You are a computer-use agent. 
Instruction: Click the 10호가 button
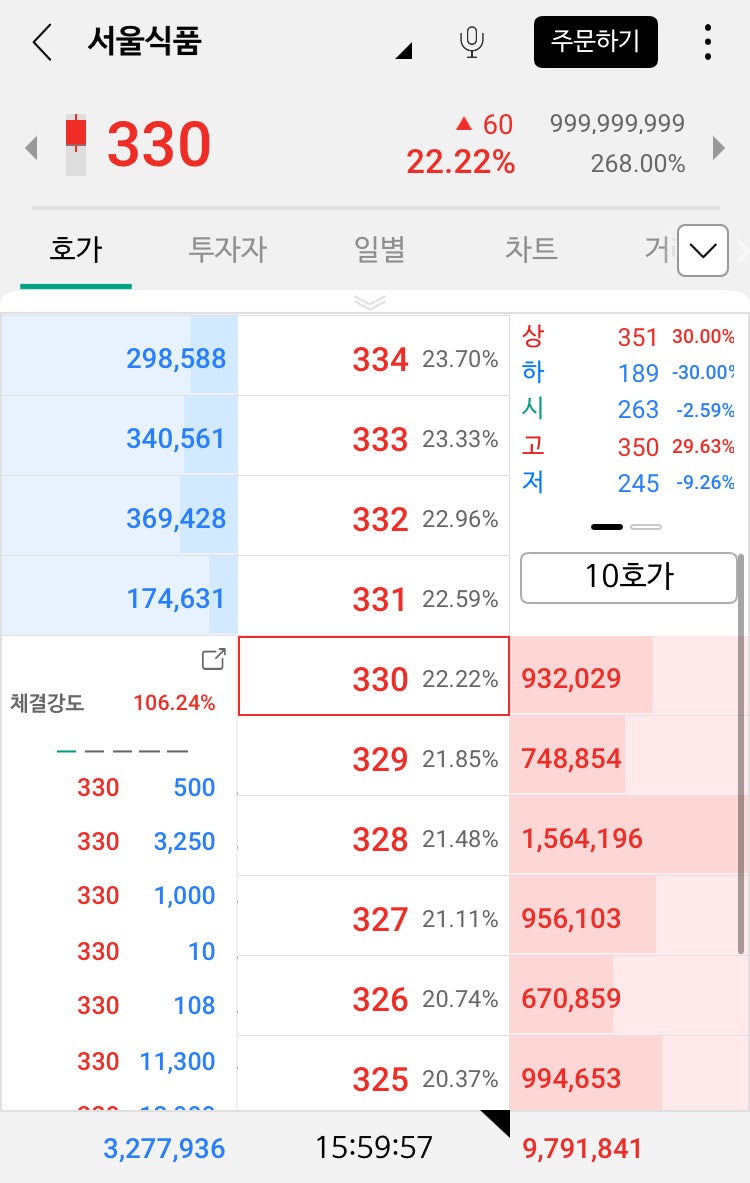(628, 578)
